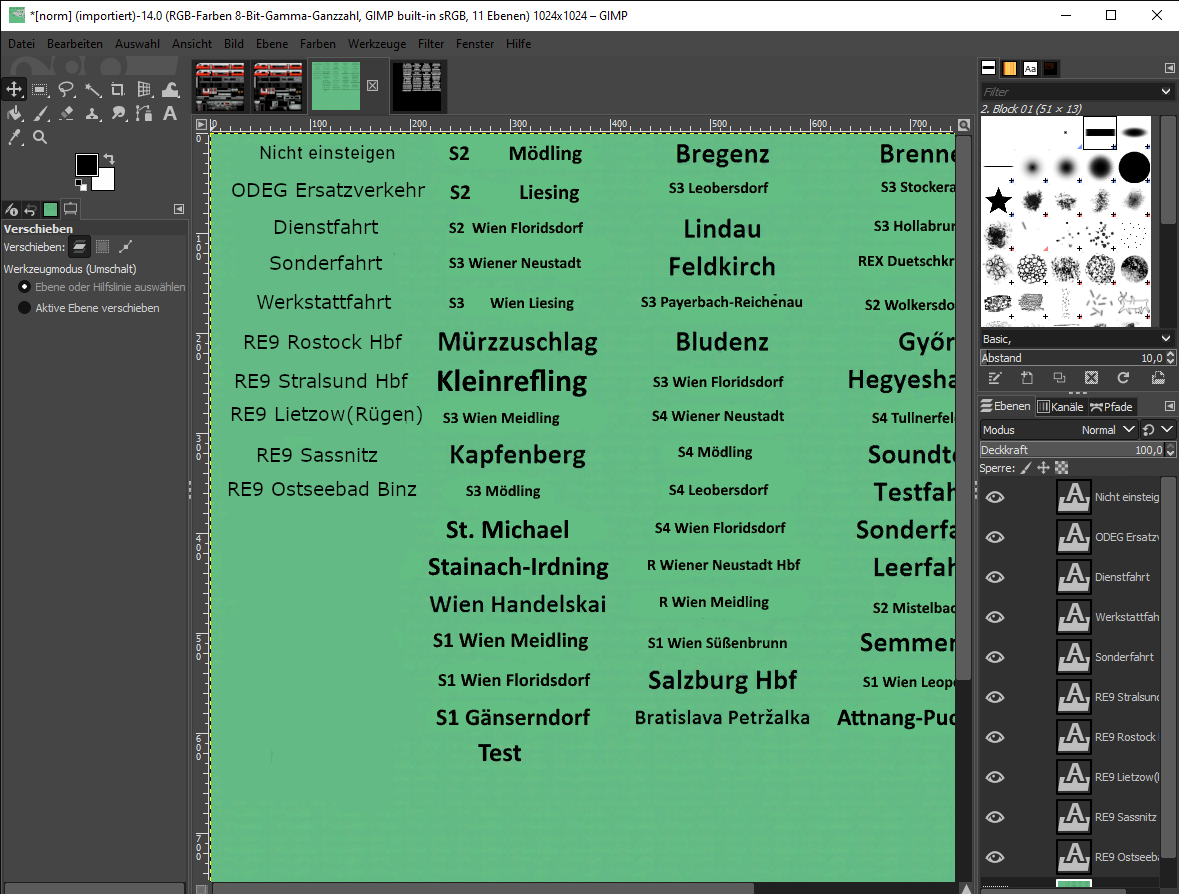Select the Smudge tool
The image size is (1179, 894).
[x=118, y=114]
